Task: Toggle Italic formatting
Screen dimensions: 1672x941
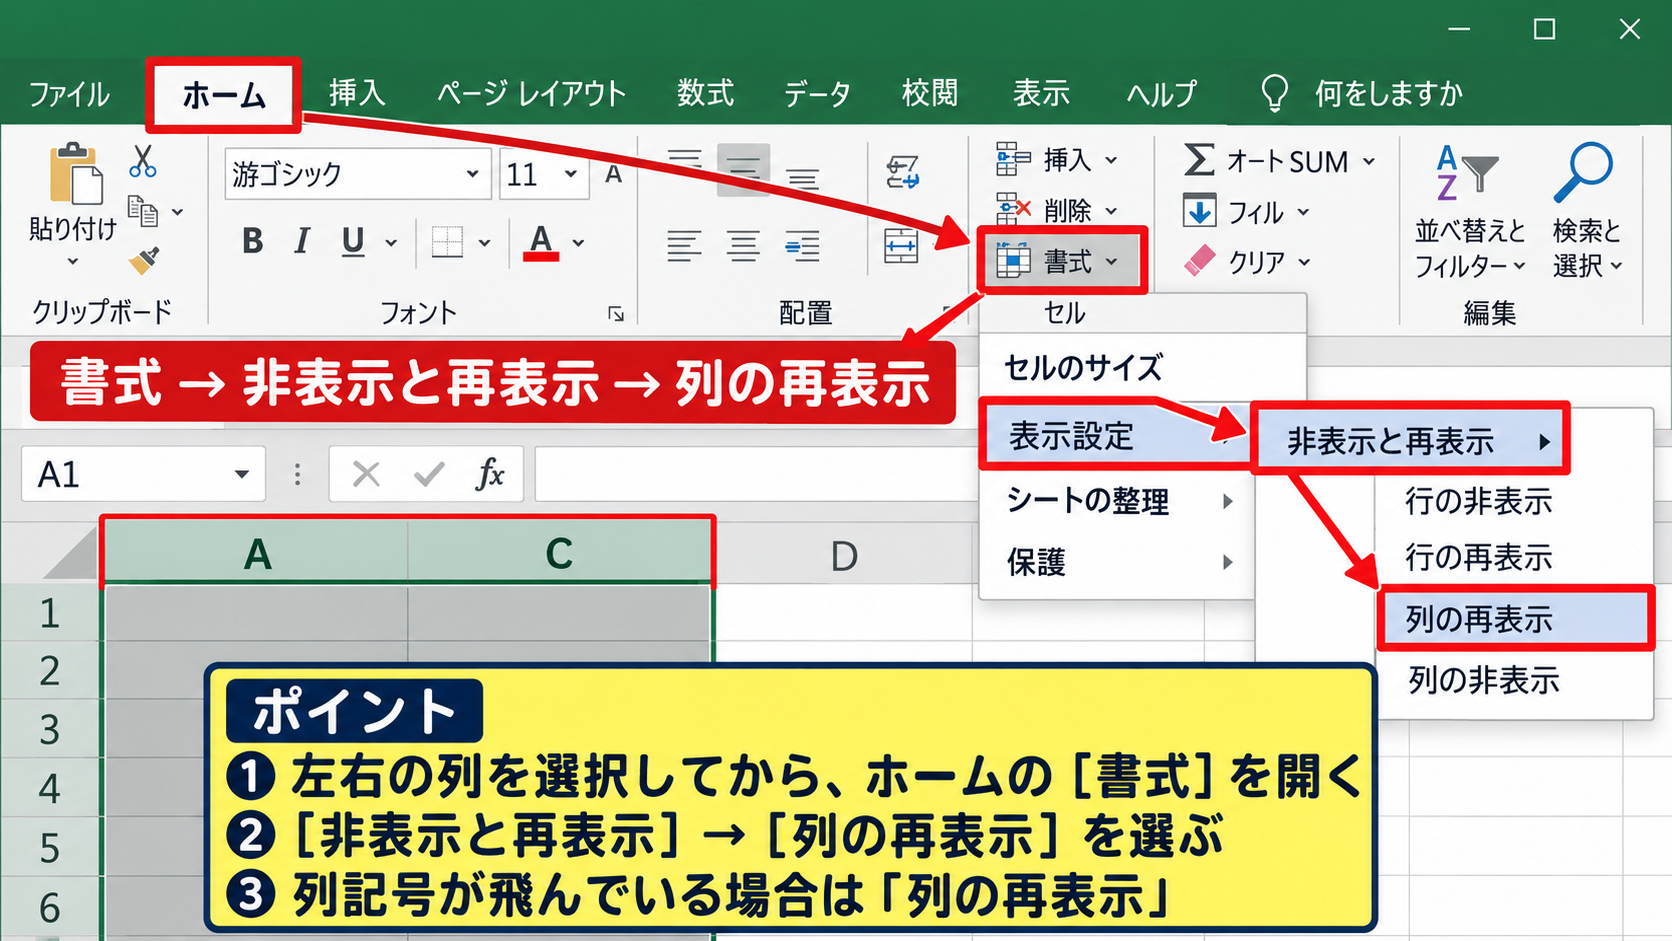Action: (x=302, y=241)
